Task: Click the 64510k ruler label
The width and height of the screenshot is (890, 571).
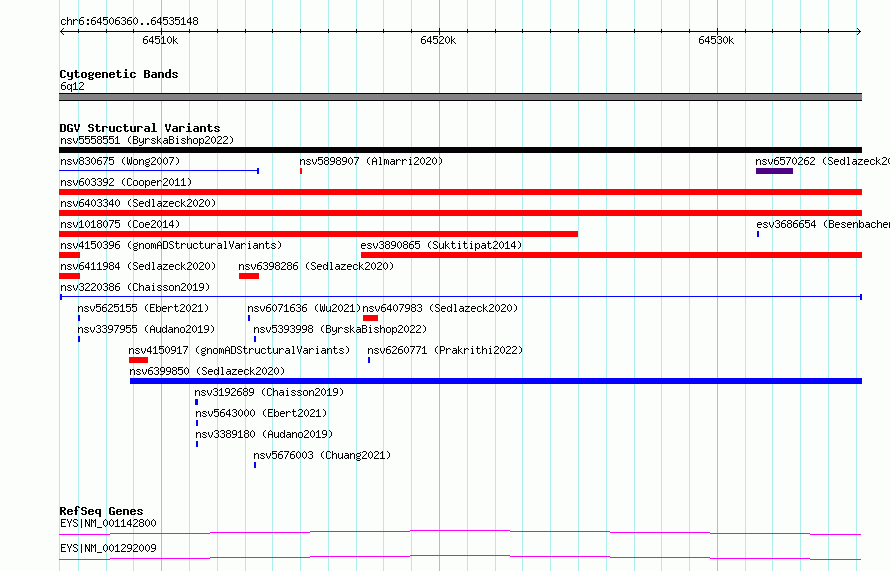Action: 160,40
